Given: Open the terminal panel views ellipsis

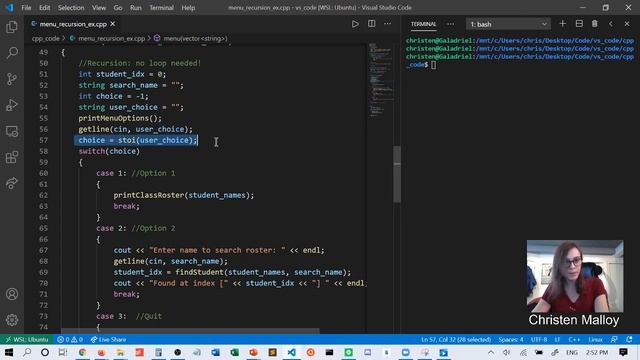Looking at the screenshot, I should (x=450, y=24).
